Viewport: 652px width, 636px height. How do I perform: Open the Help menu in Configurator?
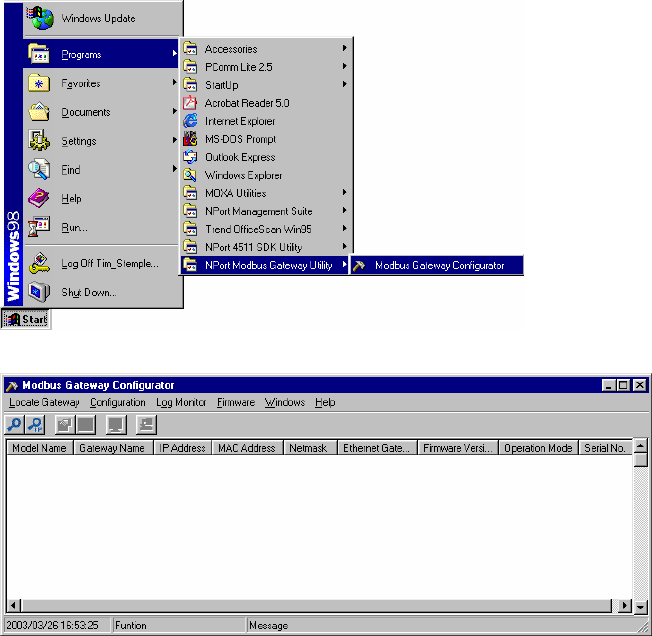tap(325, 402)
